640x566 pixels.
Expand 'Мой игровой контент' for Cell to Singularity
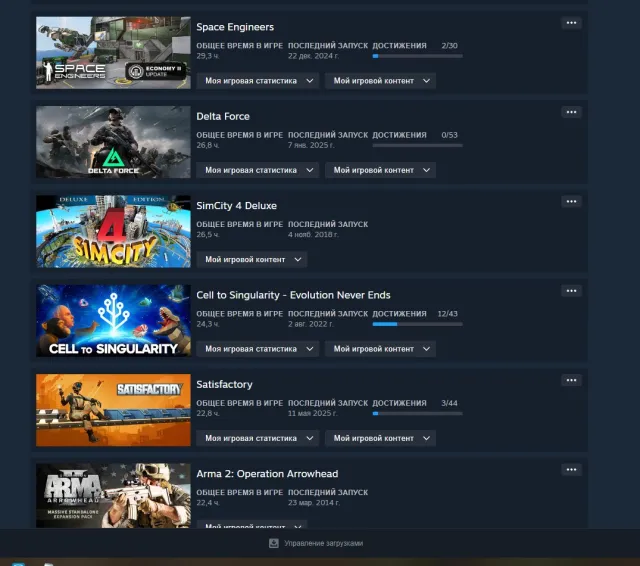380,349
